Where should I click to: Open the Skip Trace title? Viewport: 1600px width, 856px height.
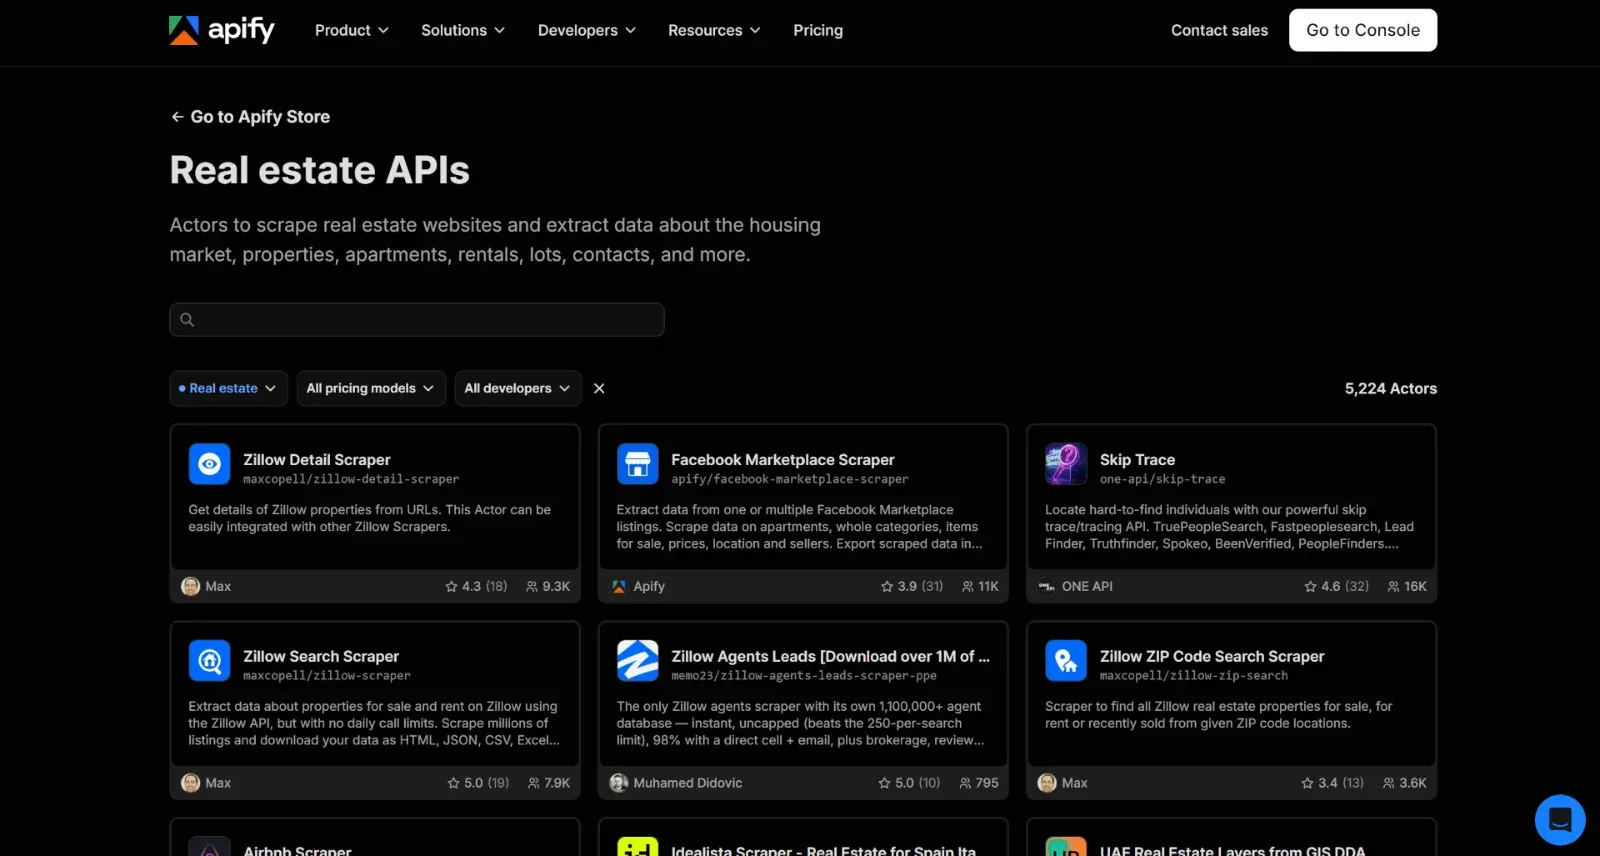click(1137, 460)
